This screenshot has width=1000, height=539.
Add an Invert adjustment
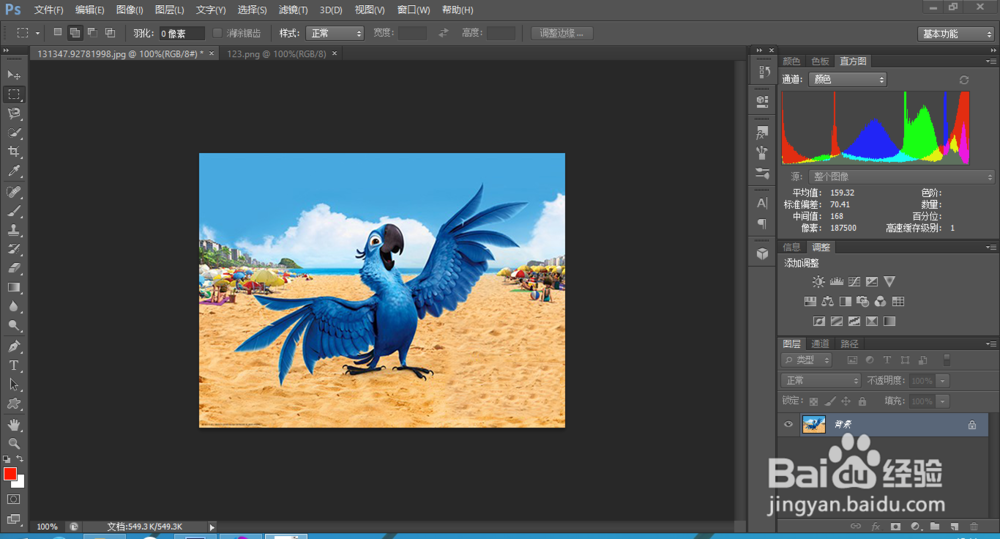point(819,321)
